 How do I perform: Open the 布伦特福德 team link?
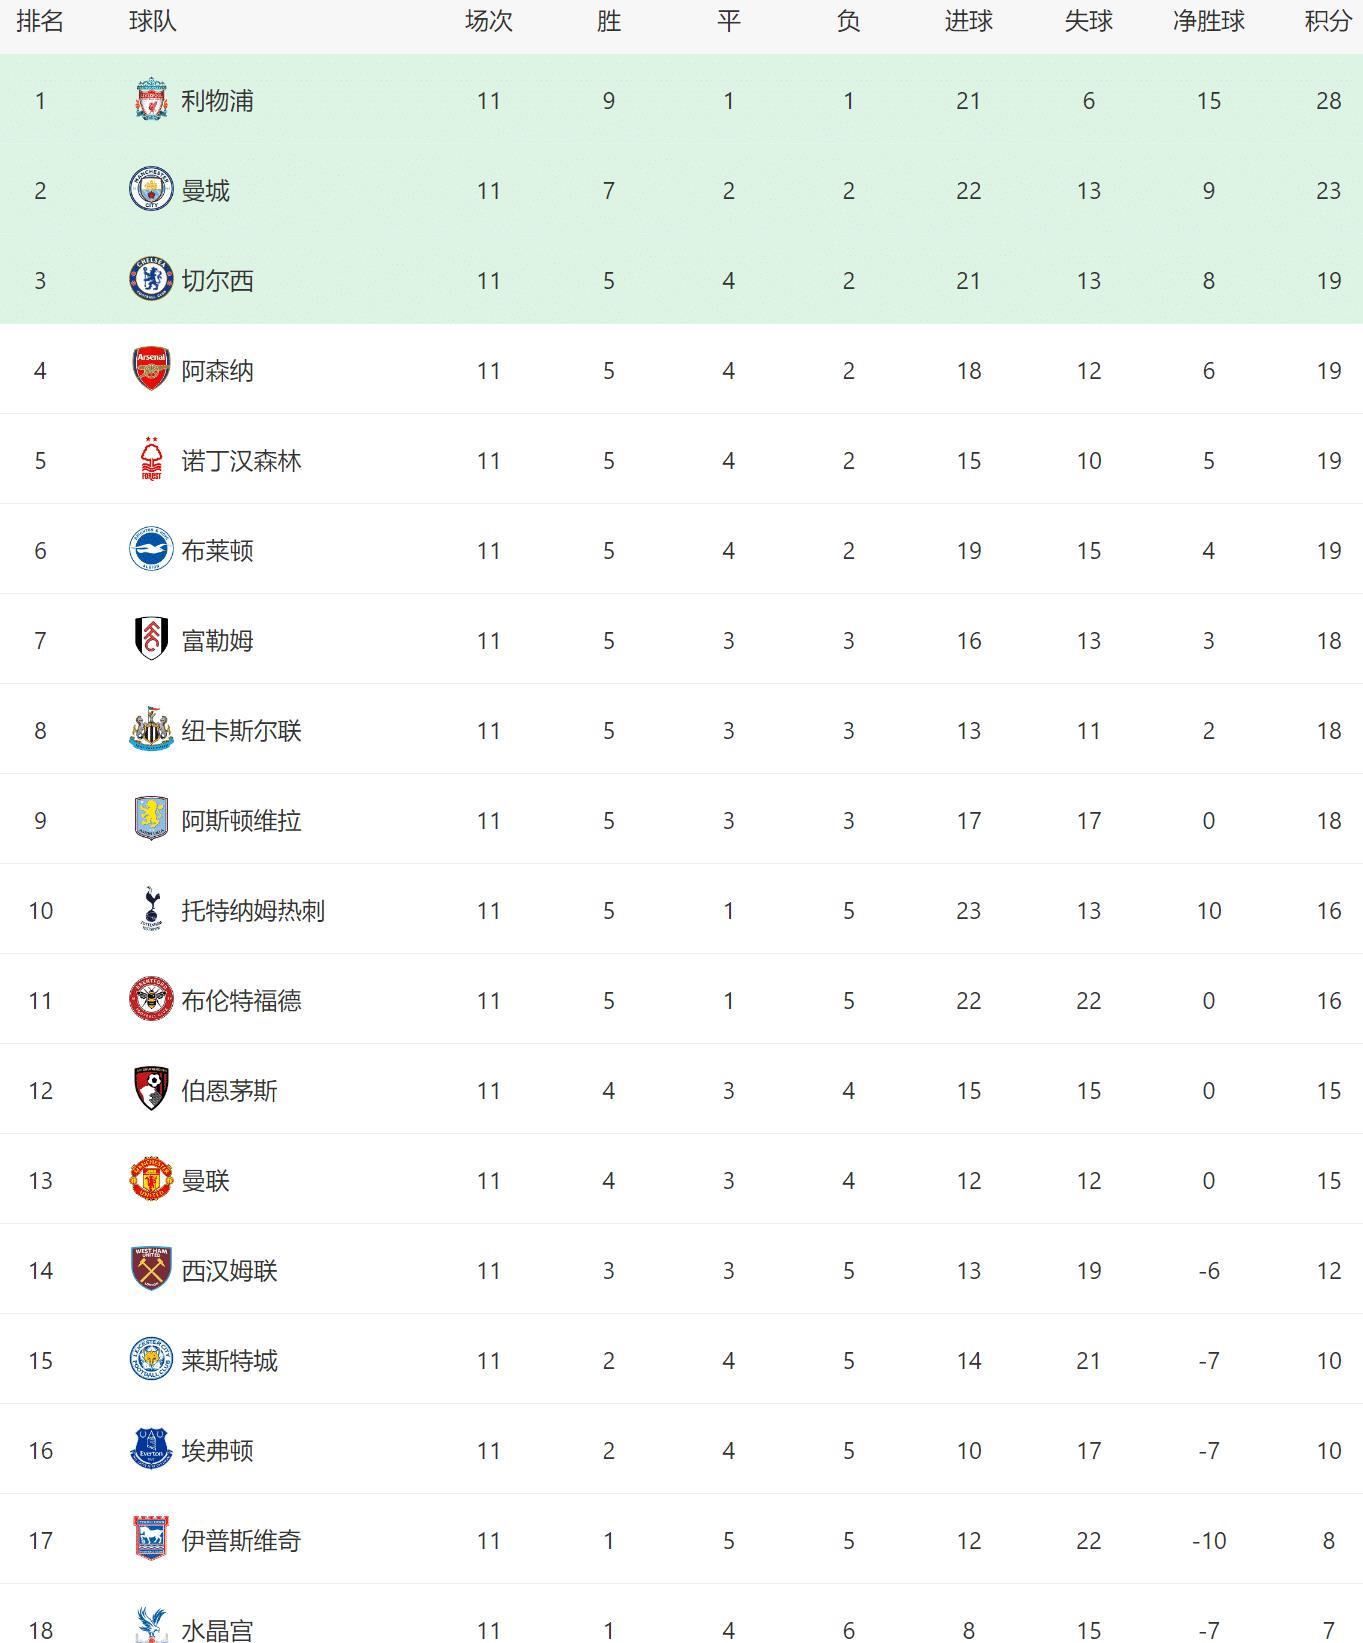coord(241,1000)
